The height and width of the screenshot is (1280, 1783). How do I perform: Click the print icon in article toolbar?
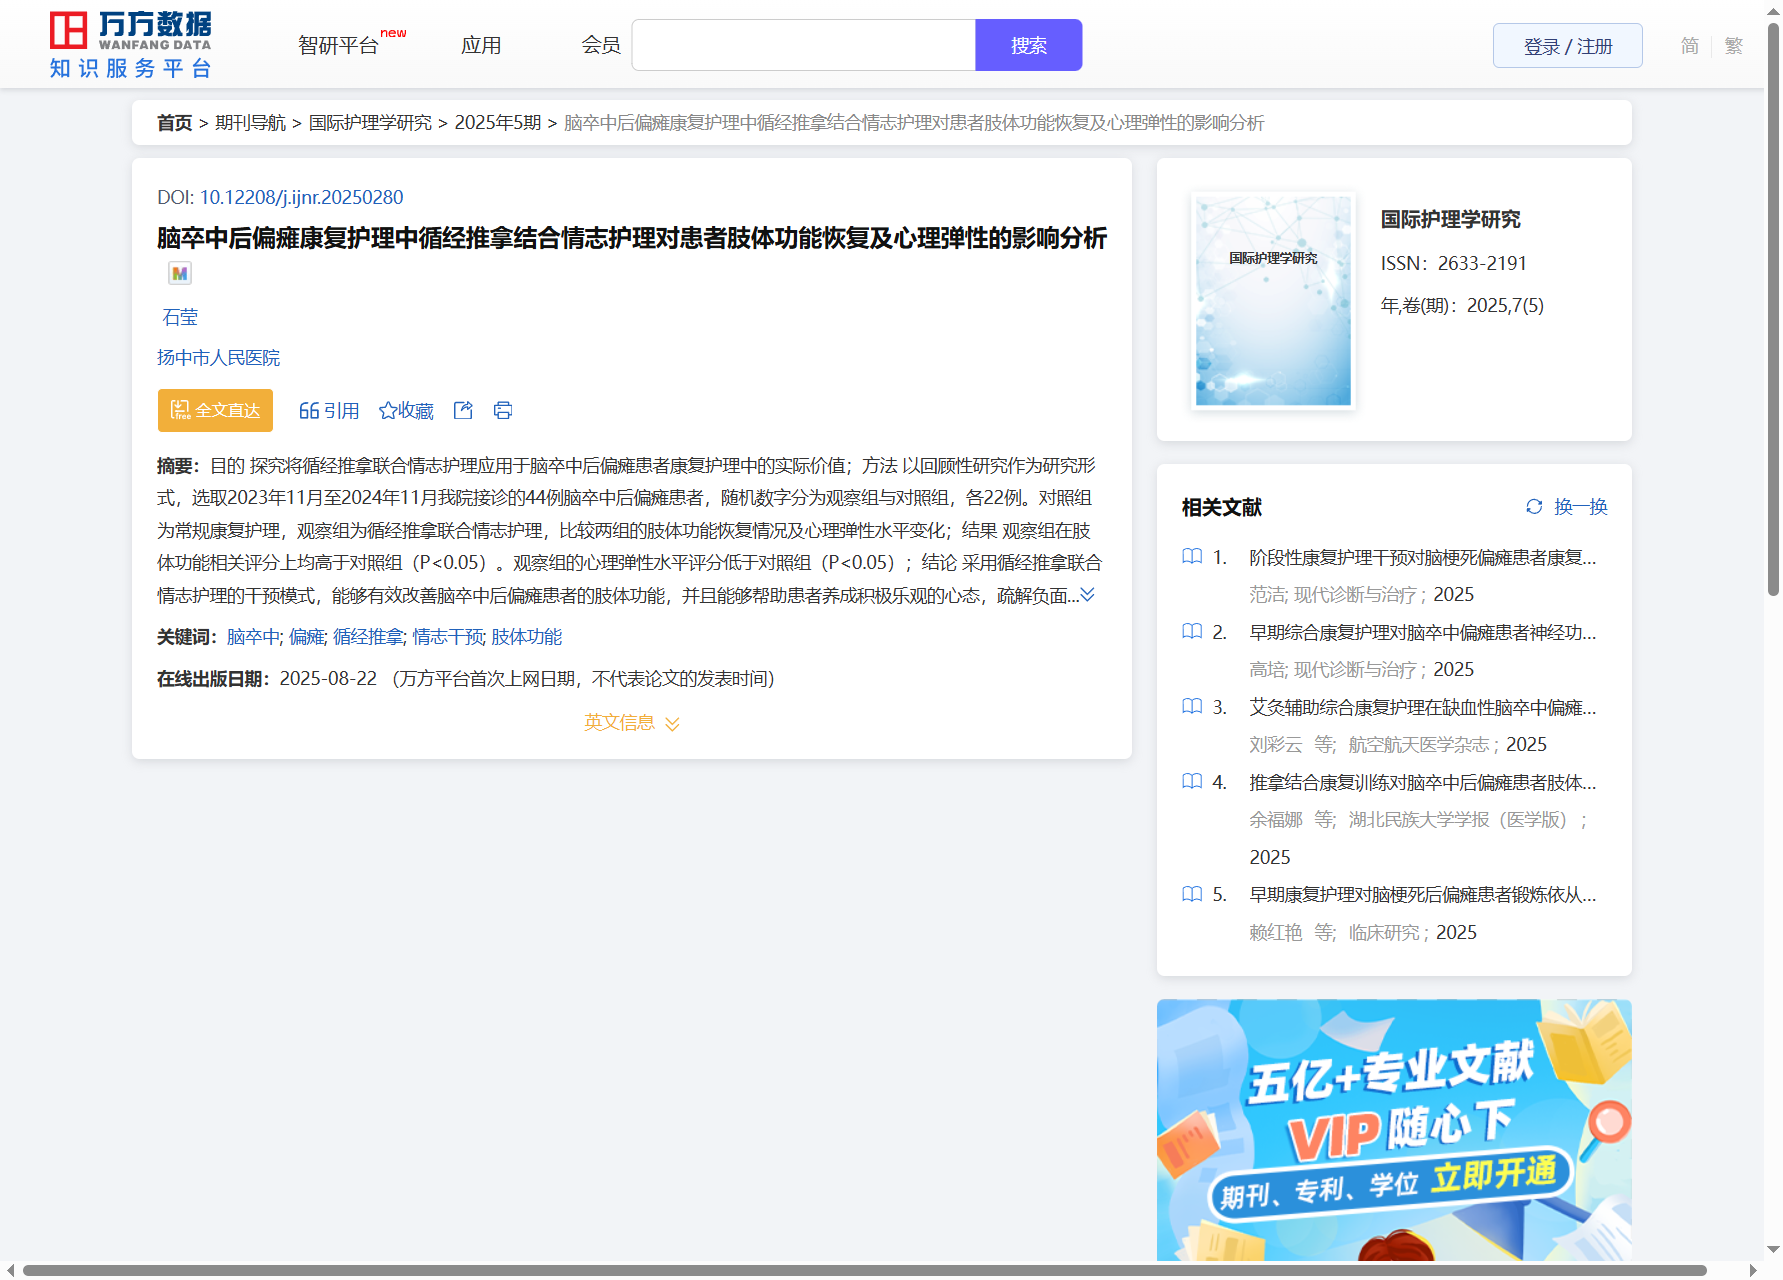click(x=503, y=411)
